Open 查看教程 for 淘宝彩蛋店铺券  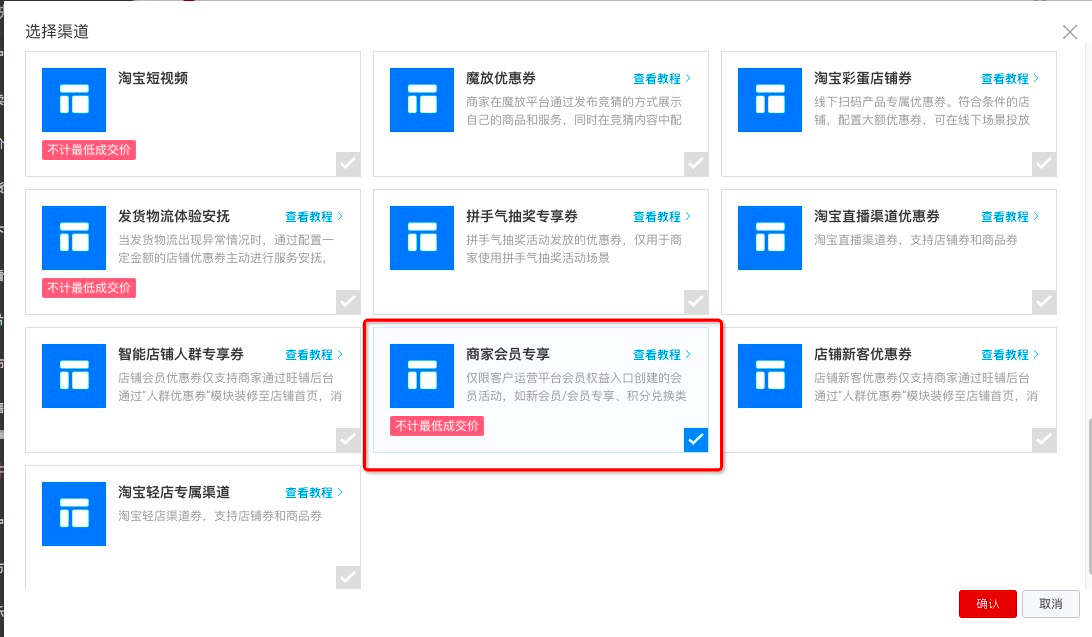pyautogui.click(x=1010, y=79)
